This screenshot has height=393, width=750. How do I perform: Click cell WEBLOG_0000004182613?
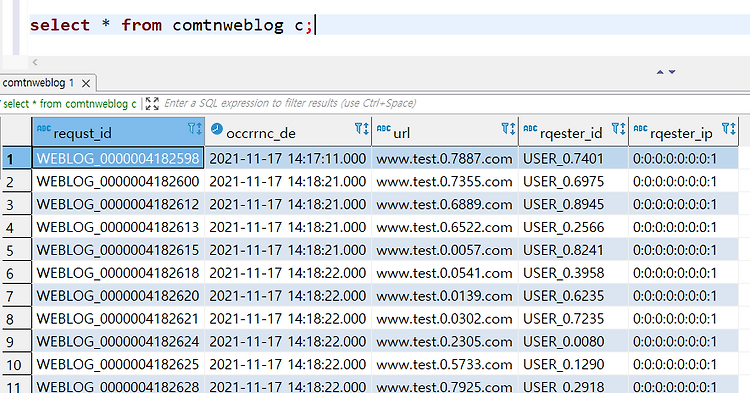118,227
